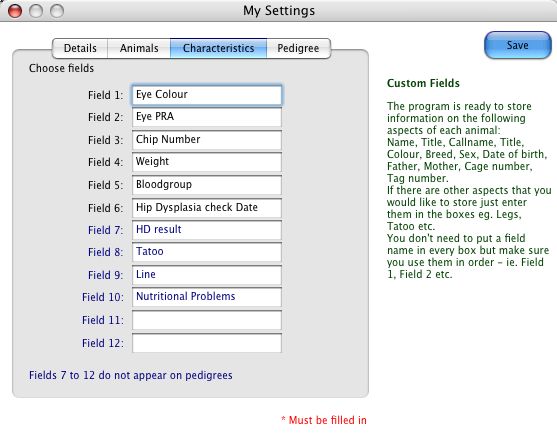Image resolution: width=557 pixels, height=437 pixels.
Task: Open the Animals tab
Action: point(139,48)
